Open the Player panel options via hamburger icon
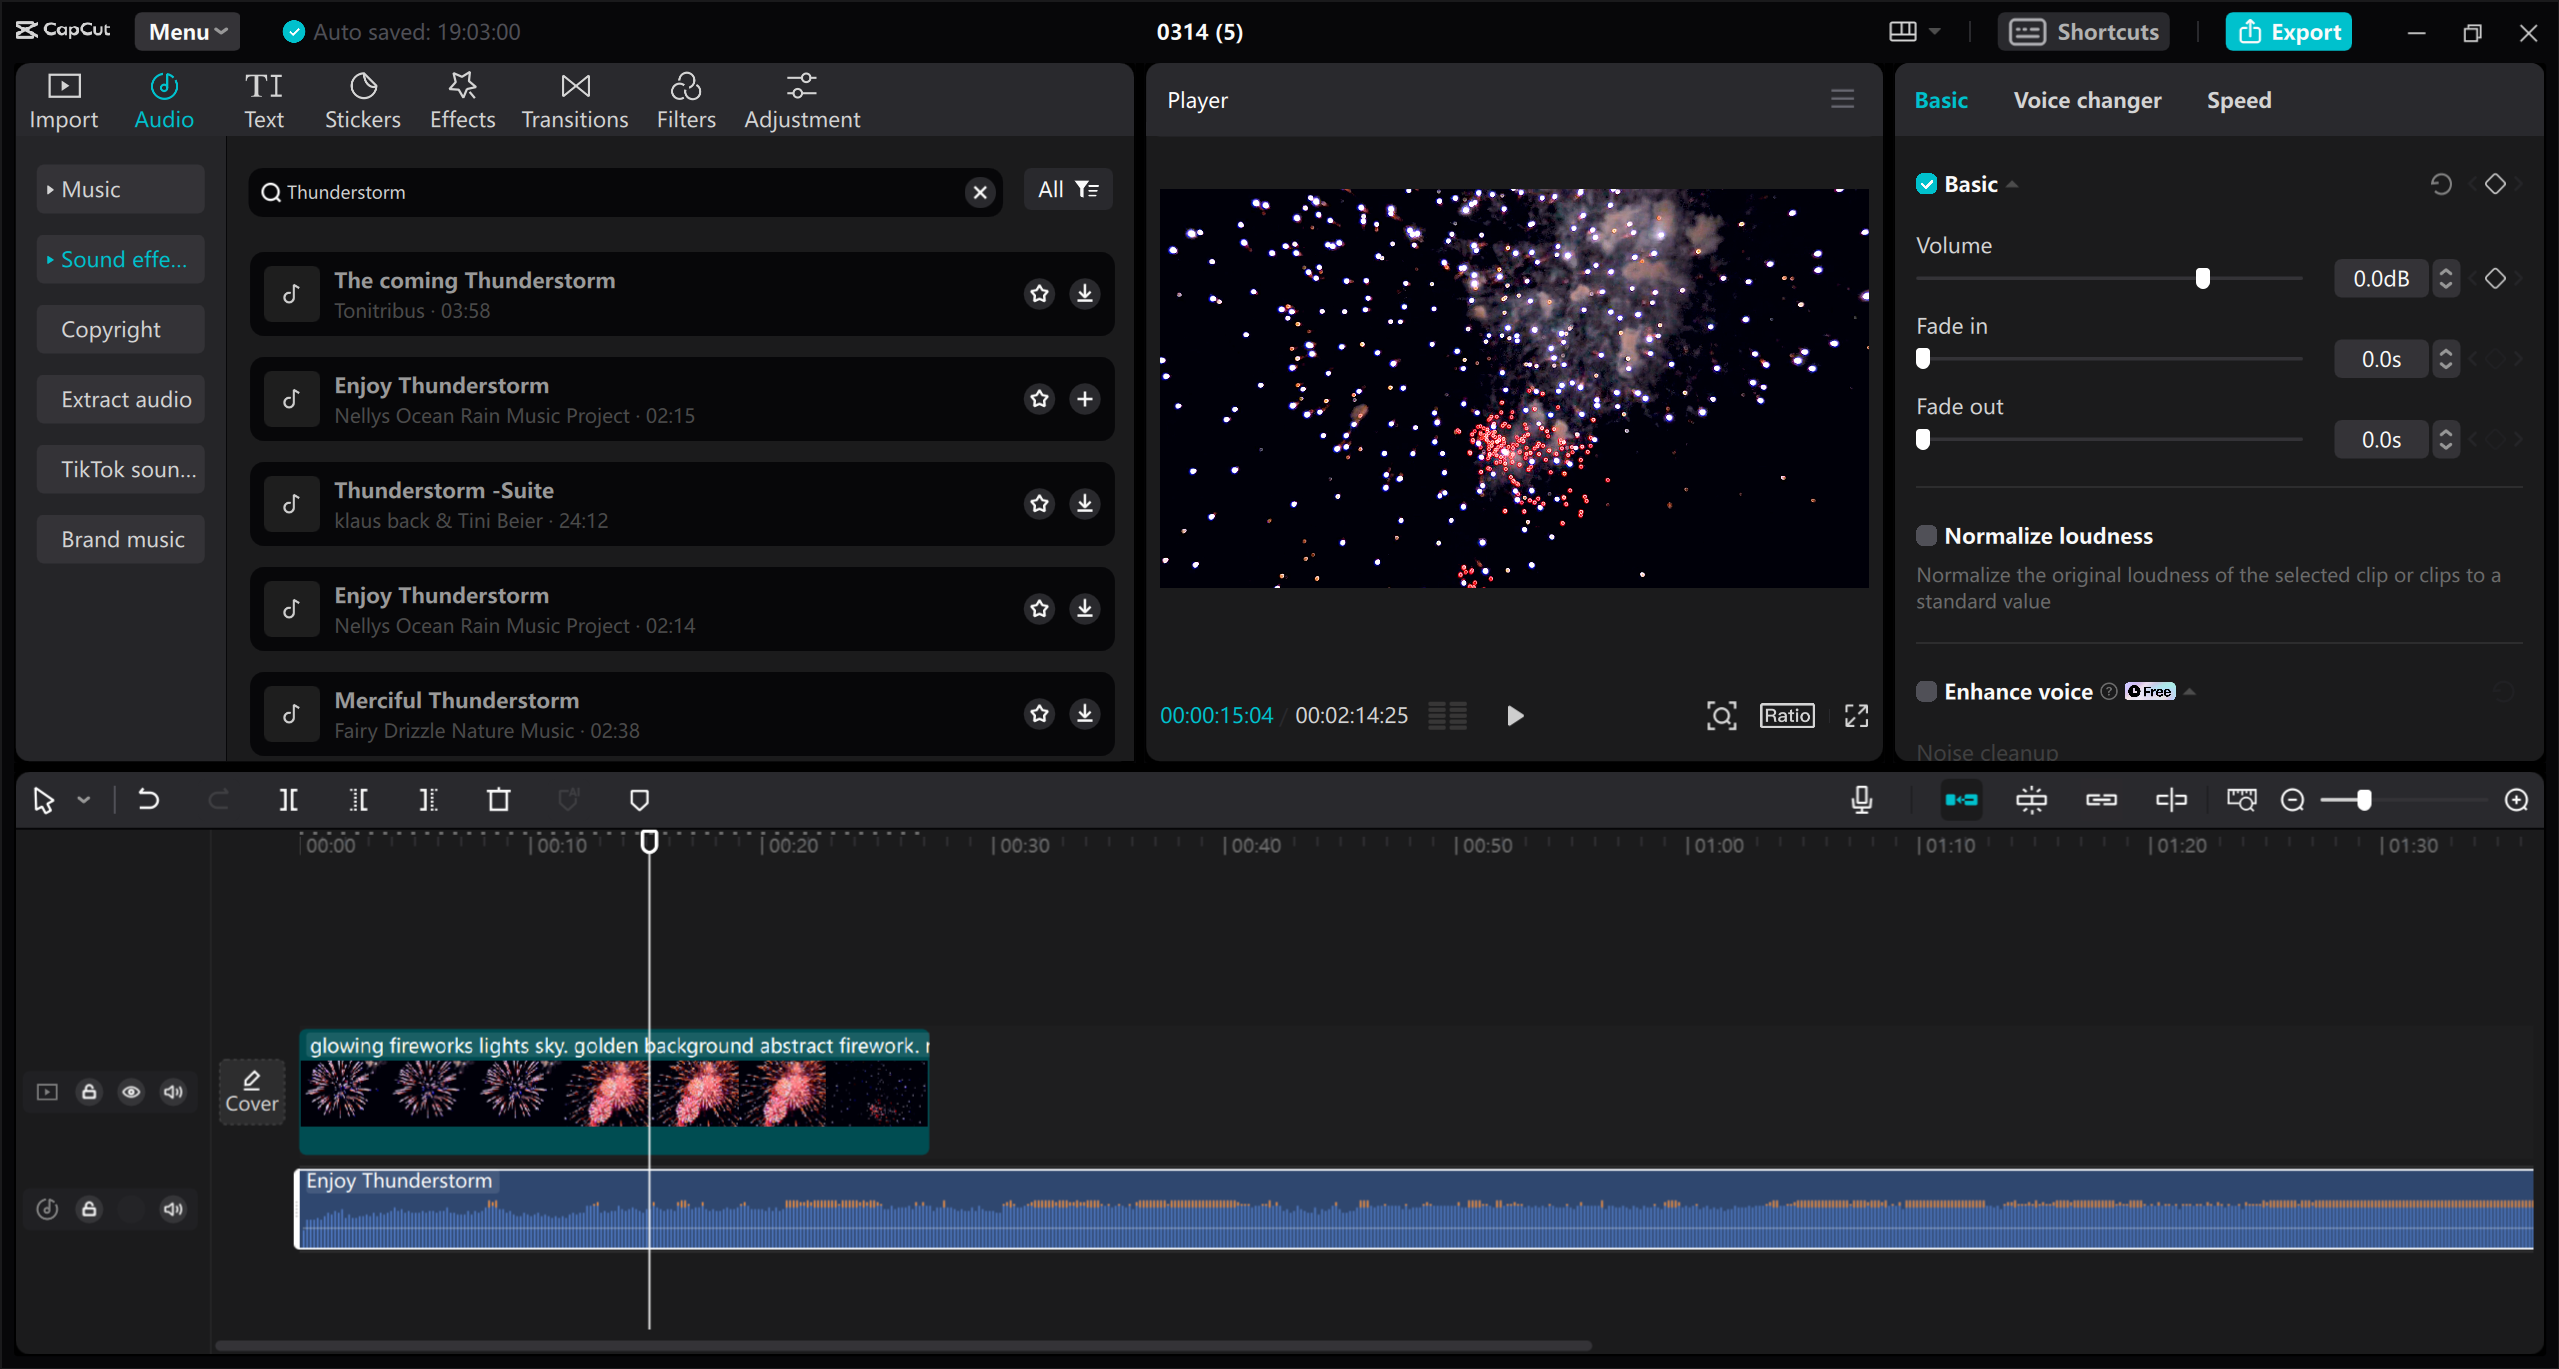The image size is (2559, 1369). tap(1842, 99)
